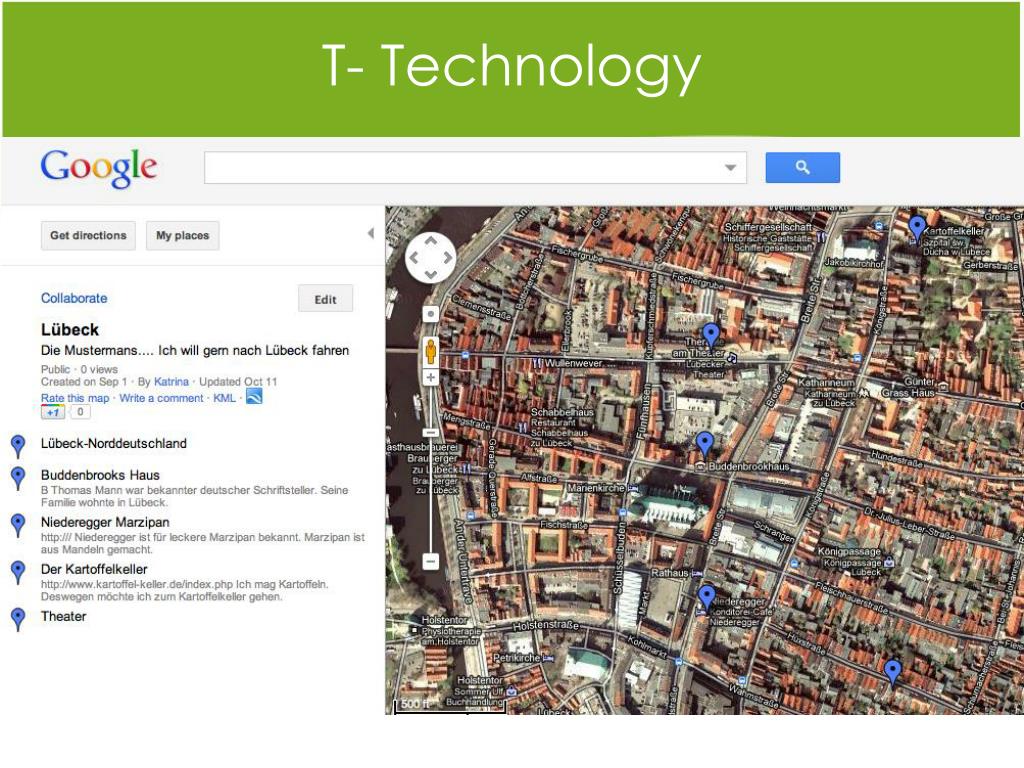
Task: Click the map pan control circle
Action: click(x=430, y=257)
